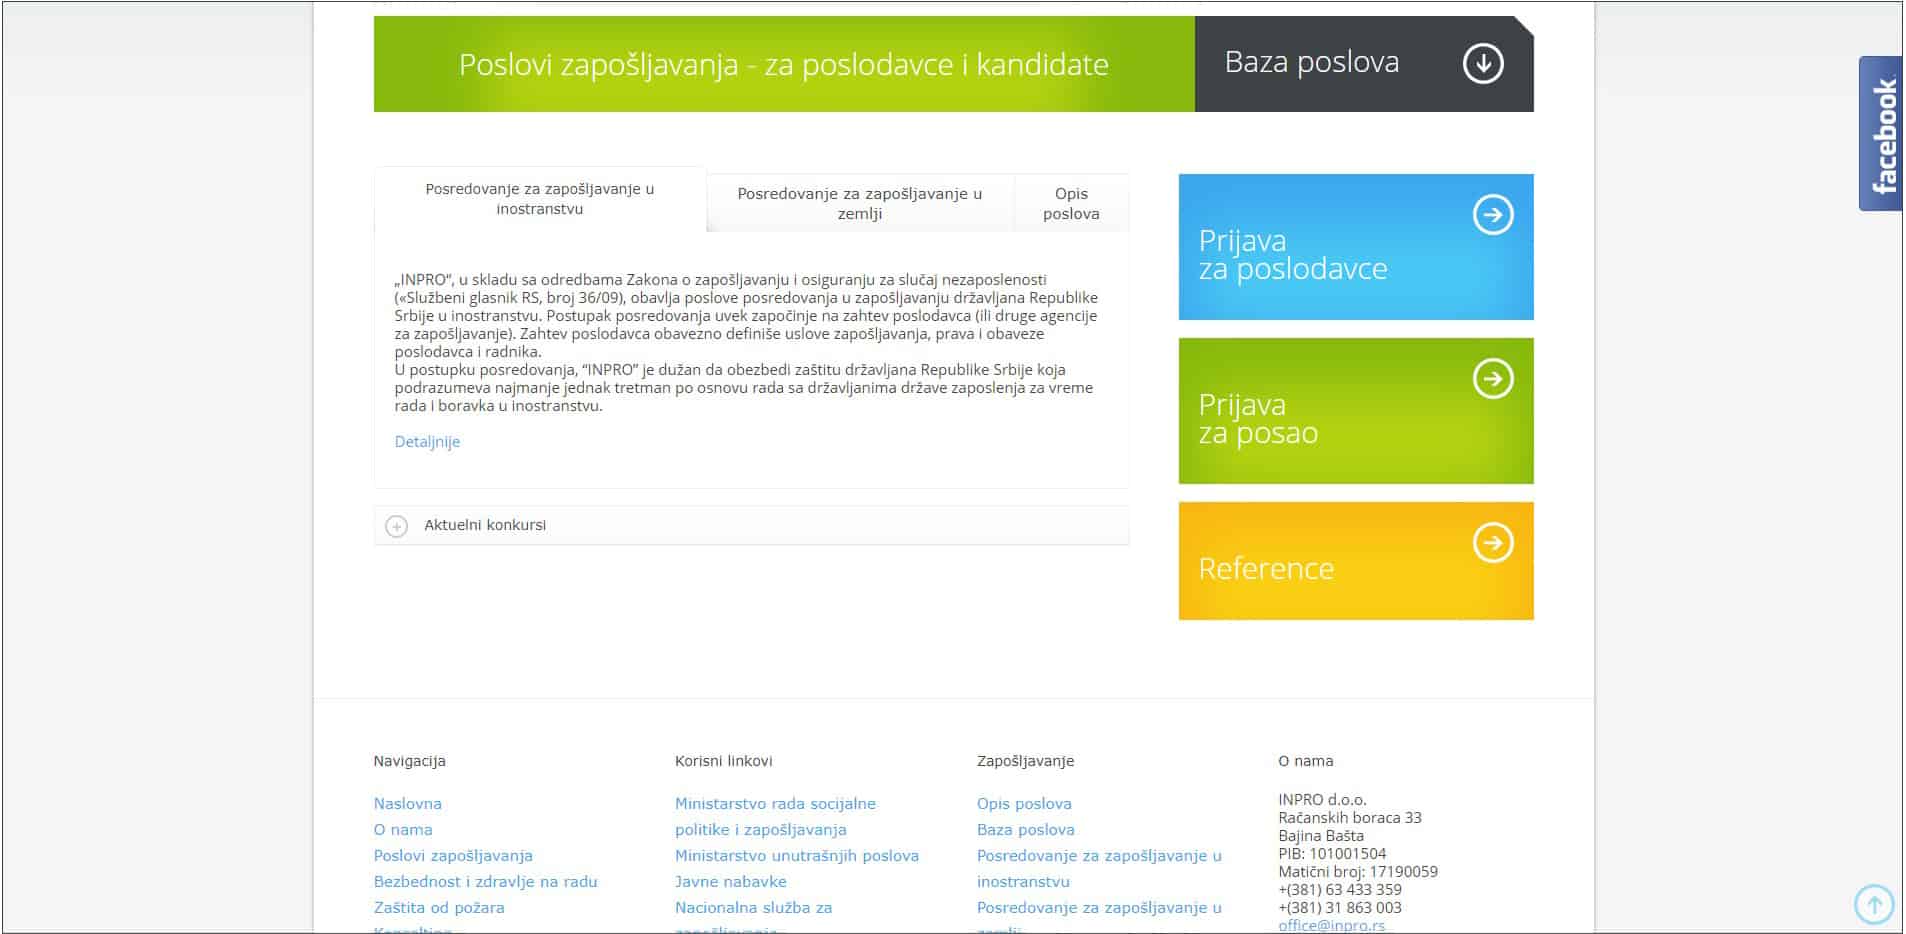This screenshot has height=934, width=1906.
Task: Click the Detaljnije link
Action: (427, 442)
